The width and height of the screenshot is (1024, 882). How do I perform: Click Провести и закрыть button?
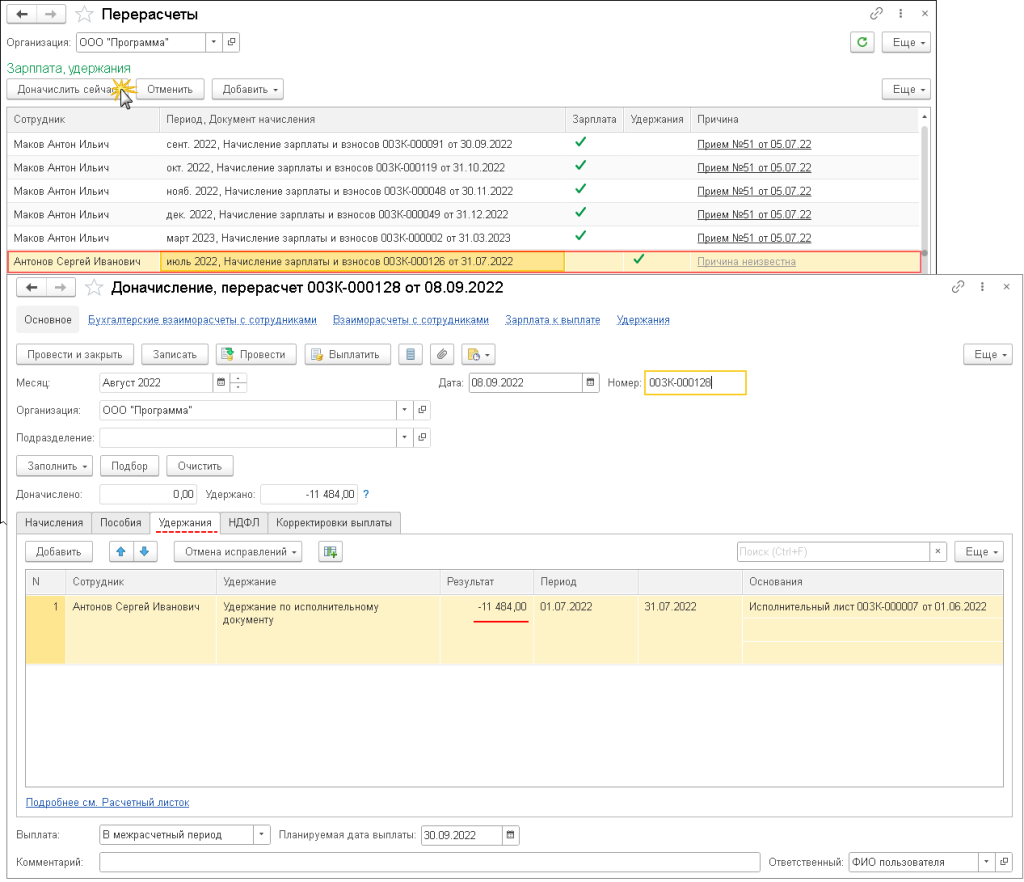point(75,354)
